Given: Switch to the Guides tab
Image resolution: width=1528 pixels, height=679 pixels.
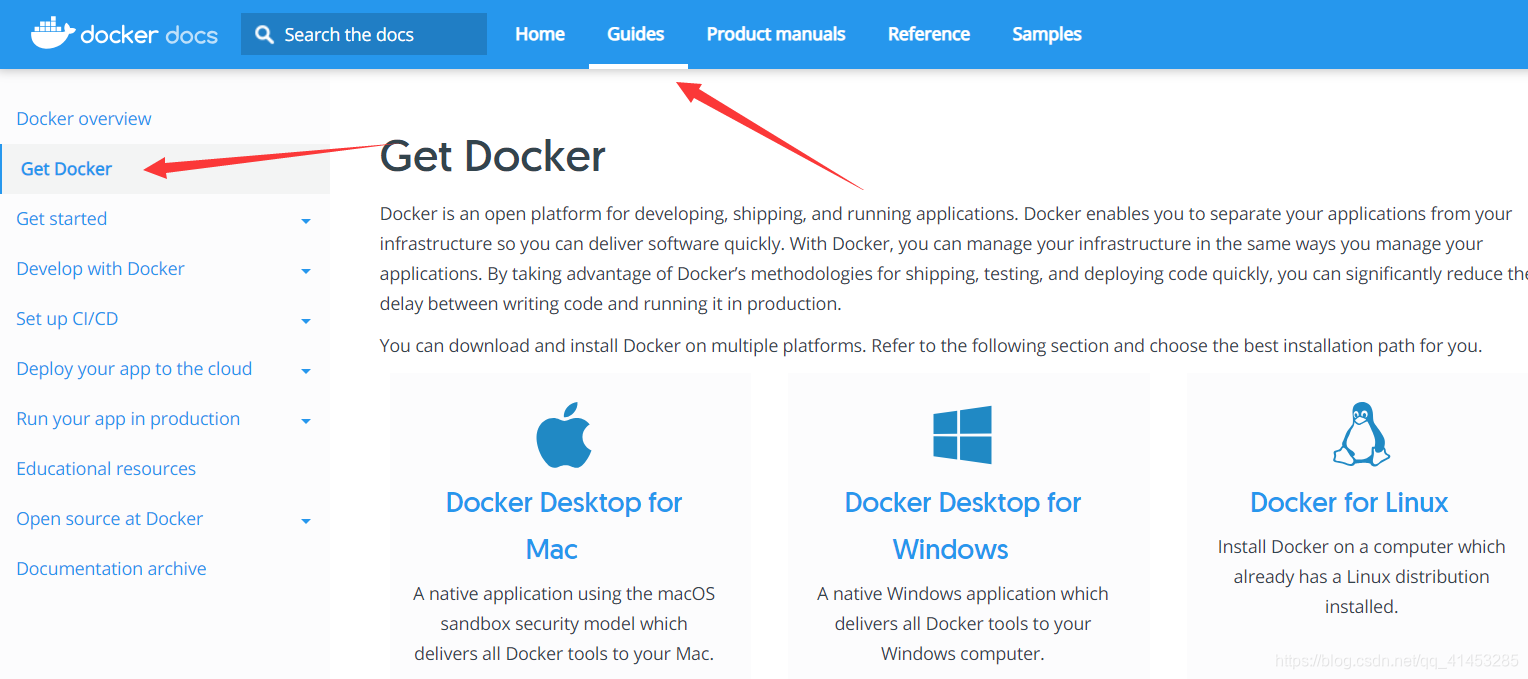Looking at the screenshot, I should (636, 34).
